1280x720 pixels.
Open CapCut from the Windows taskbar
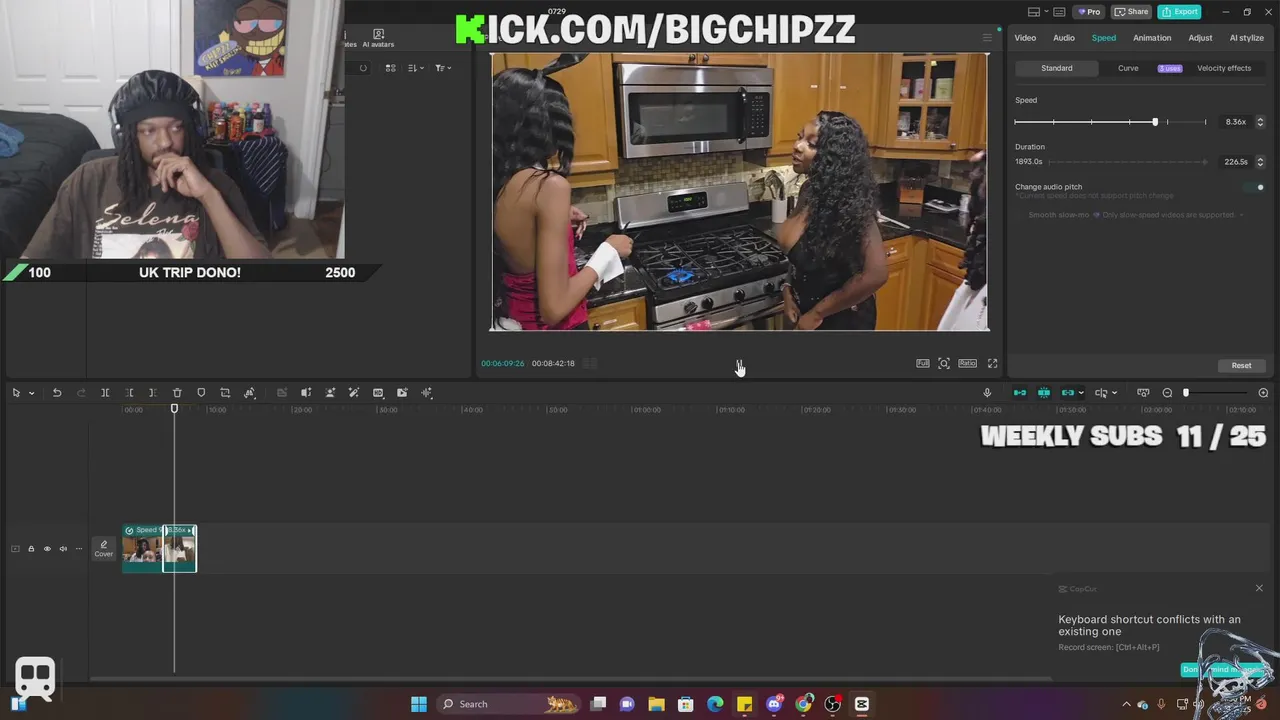point(862,704)
